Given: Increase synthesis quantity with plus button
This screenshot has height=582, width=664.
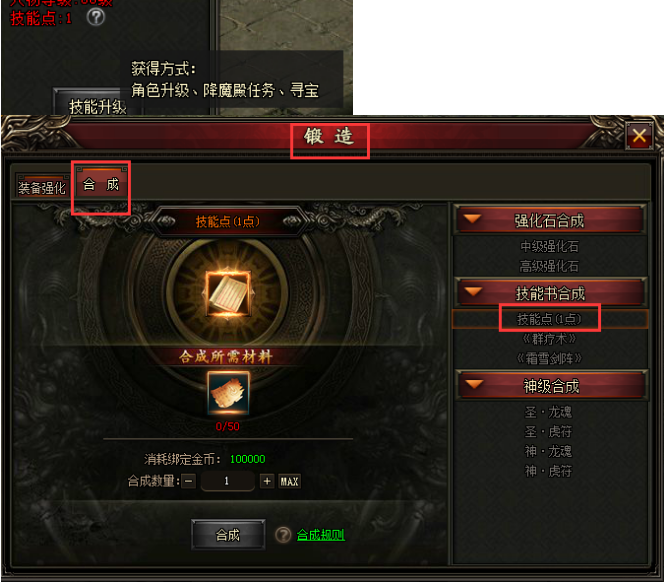Looking at the screenshot, I should tap(267, 481).
